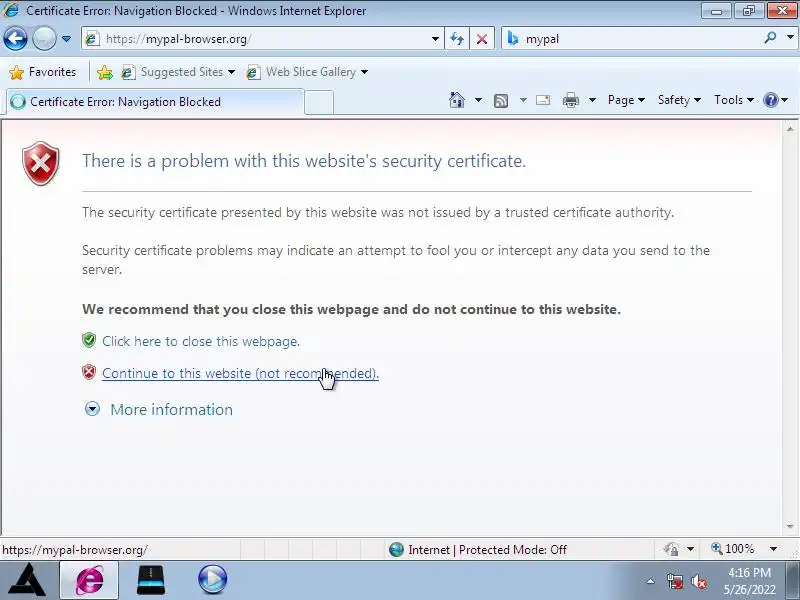Click the Help question mark icon
Image resolution: width=800 pixels, height=600 pixels.
click(x=770, y=100)
